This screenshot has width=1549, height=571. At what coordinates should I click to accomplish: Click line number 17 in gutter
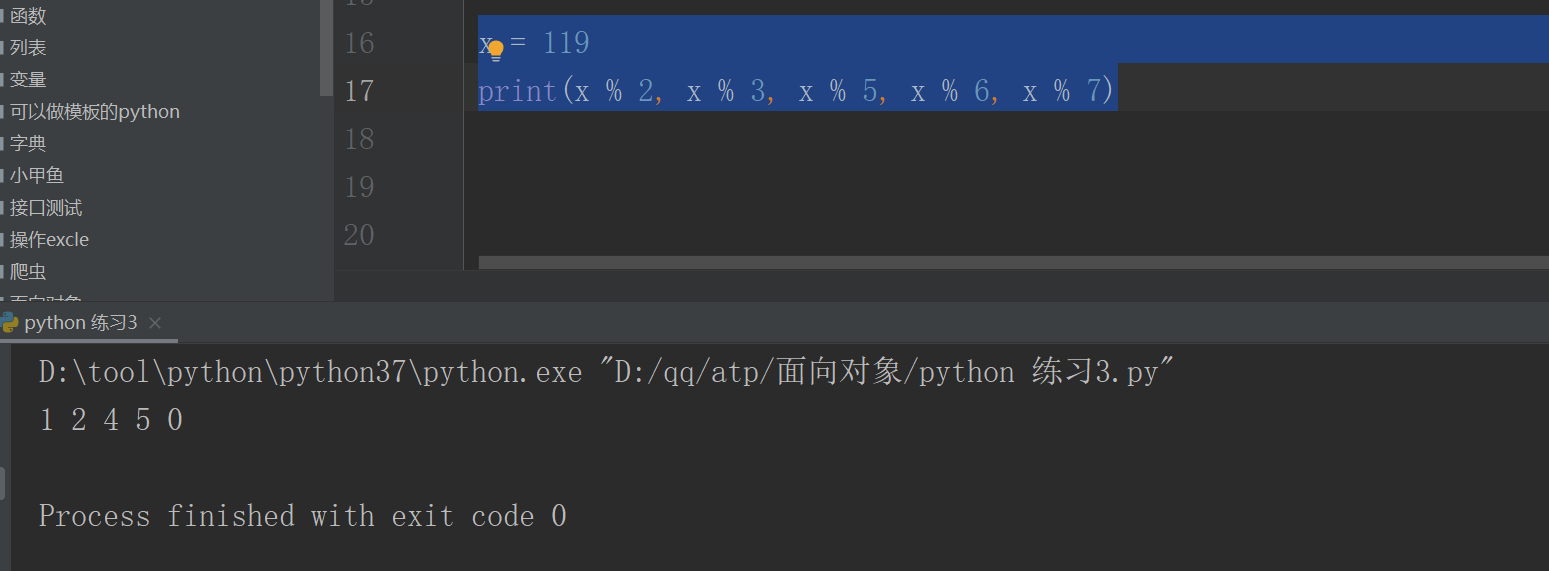pyautogui.click(x=359, y=91)
